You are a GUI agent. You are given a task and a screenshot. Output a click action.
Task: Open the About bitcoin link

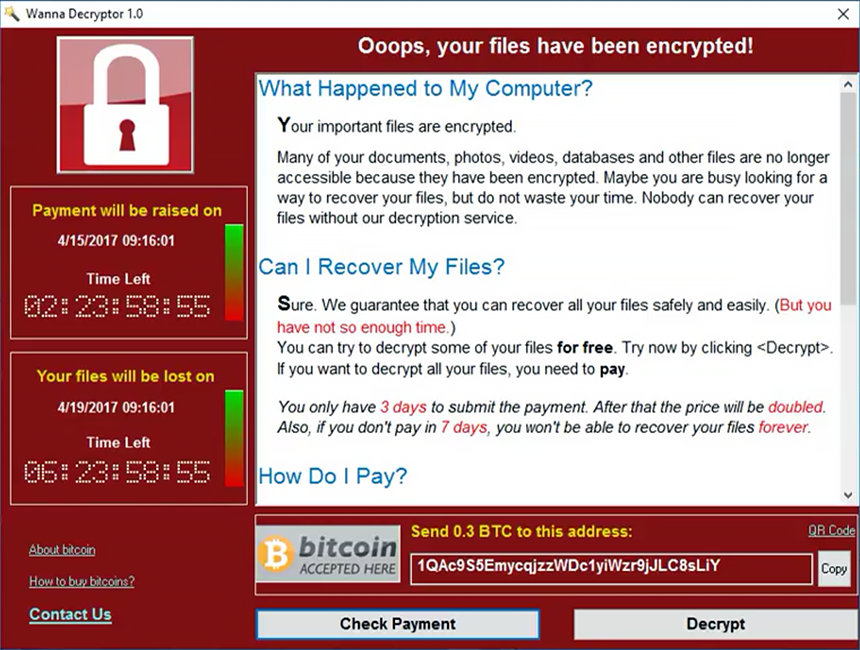[x=62, y=550]
